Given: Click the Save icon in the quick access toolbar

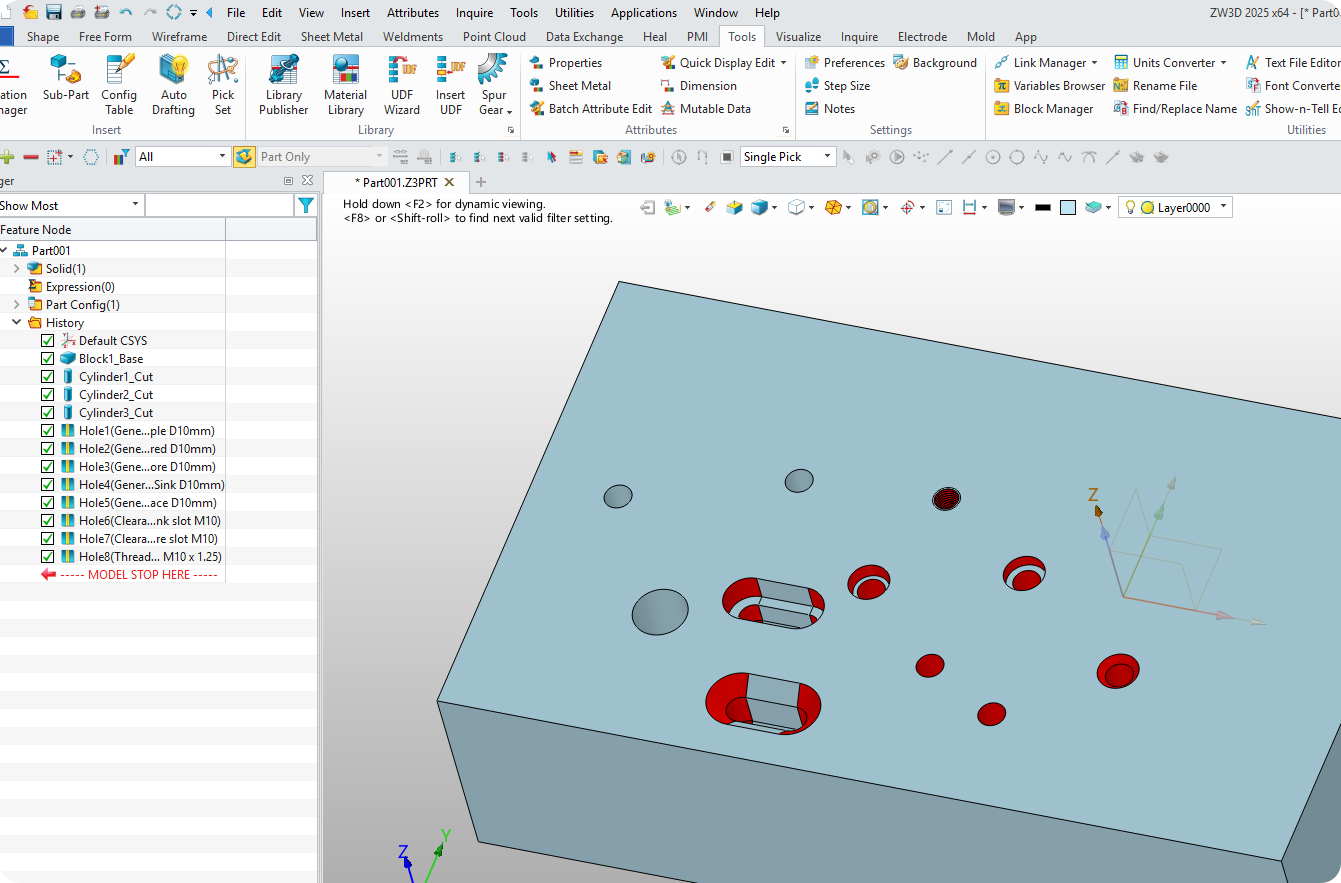Looking at the screenshot, I should point(54,12).
